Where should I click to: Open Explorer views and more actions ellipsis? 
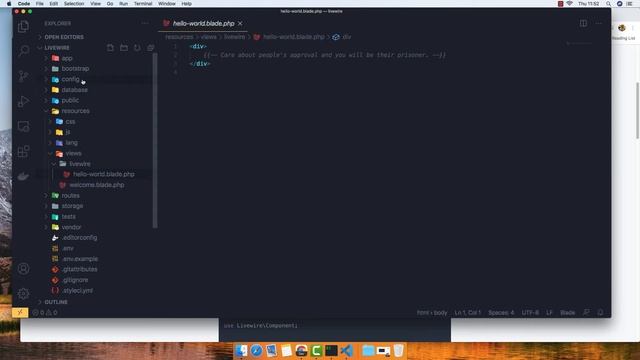(145, 23)
